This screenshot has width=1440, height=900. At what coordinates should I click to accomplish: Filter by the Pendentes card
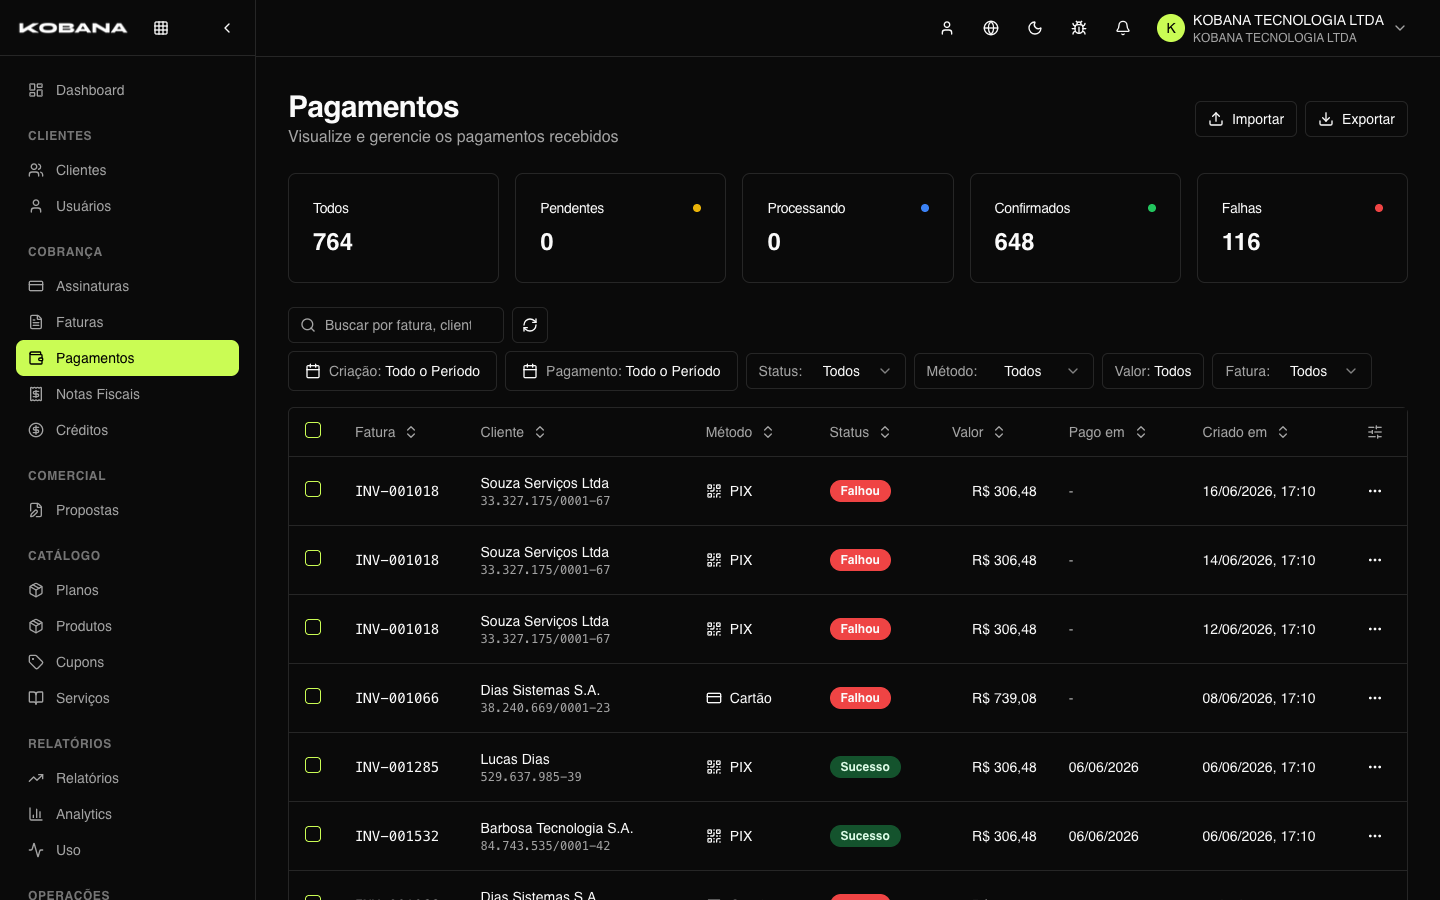click(x=620, y=228)
